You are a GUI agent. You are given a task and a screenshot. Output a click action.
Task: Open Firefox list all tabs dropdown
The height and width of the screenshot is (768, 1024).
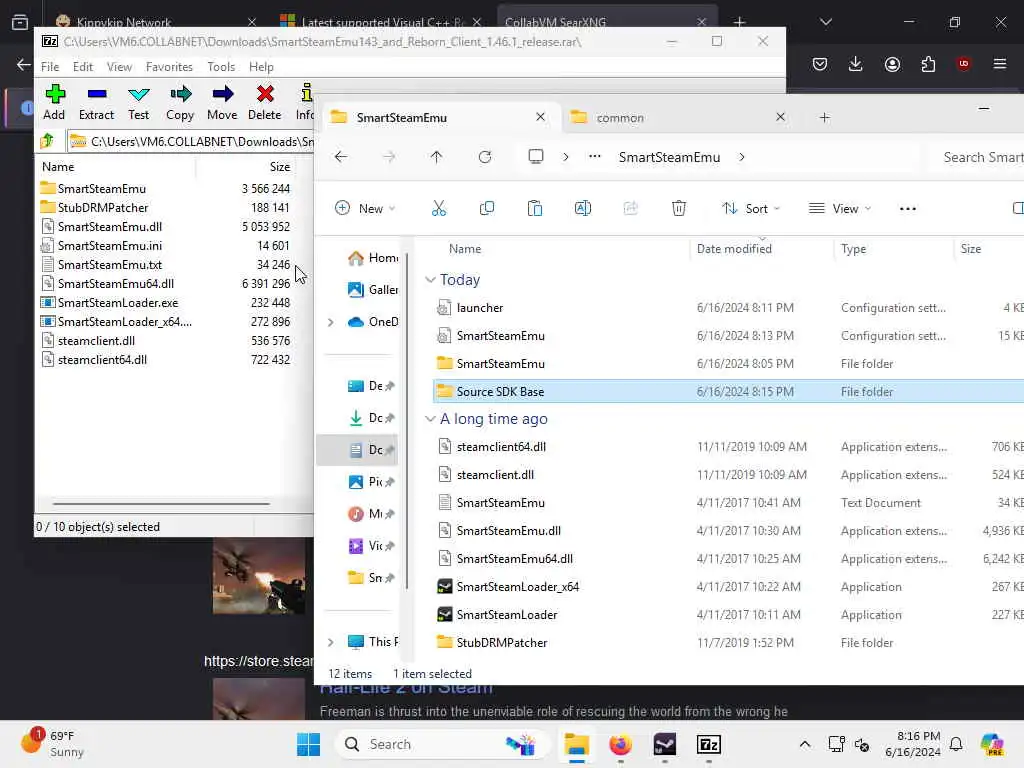click(x=825, y=22)
